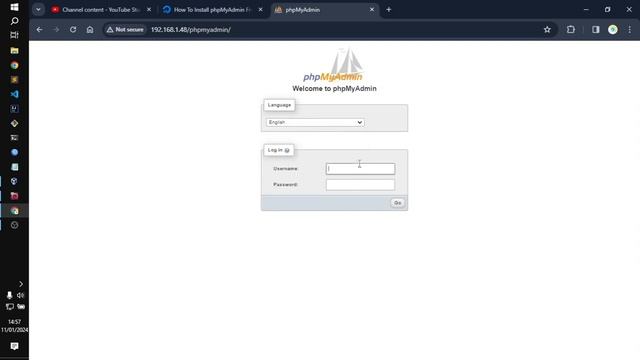This screenshot has height=360, width=640.
Task: Open the Windows Start menu
Action: point(14,7)
